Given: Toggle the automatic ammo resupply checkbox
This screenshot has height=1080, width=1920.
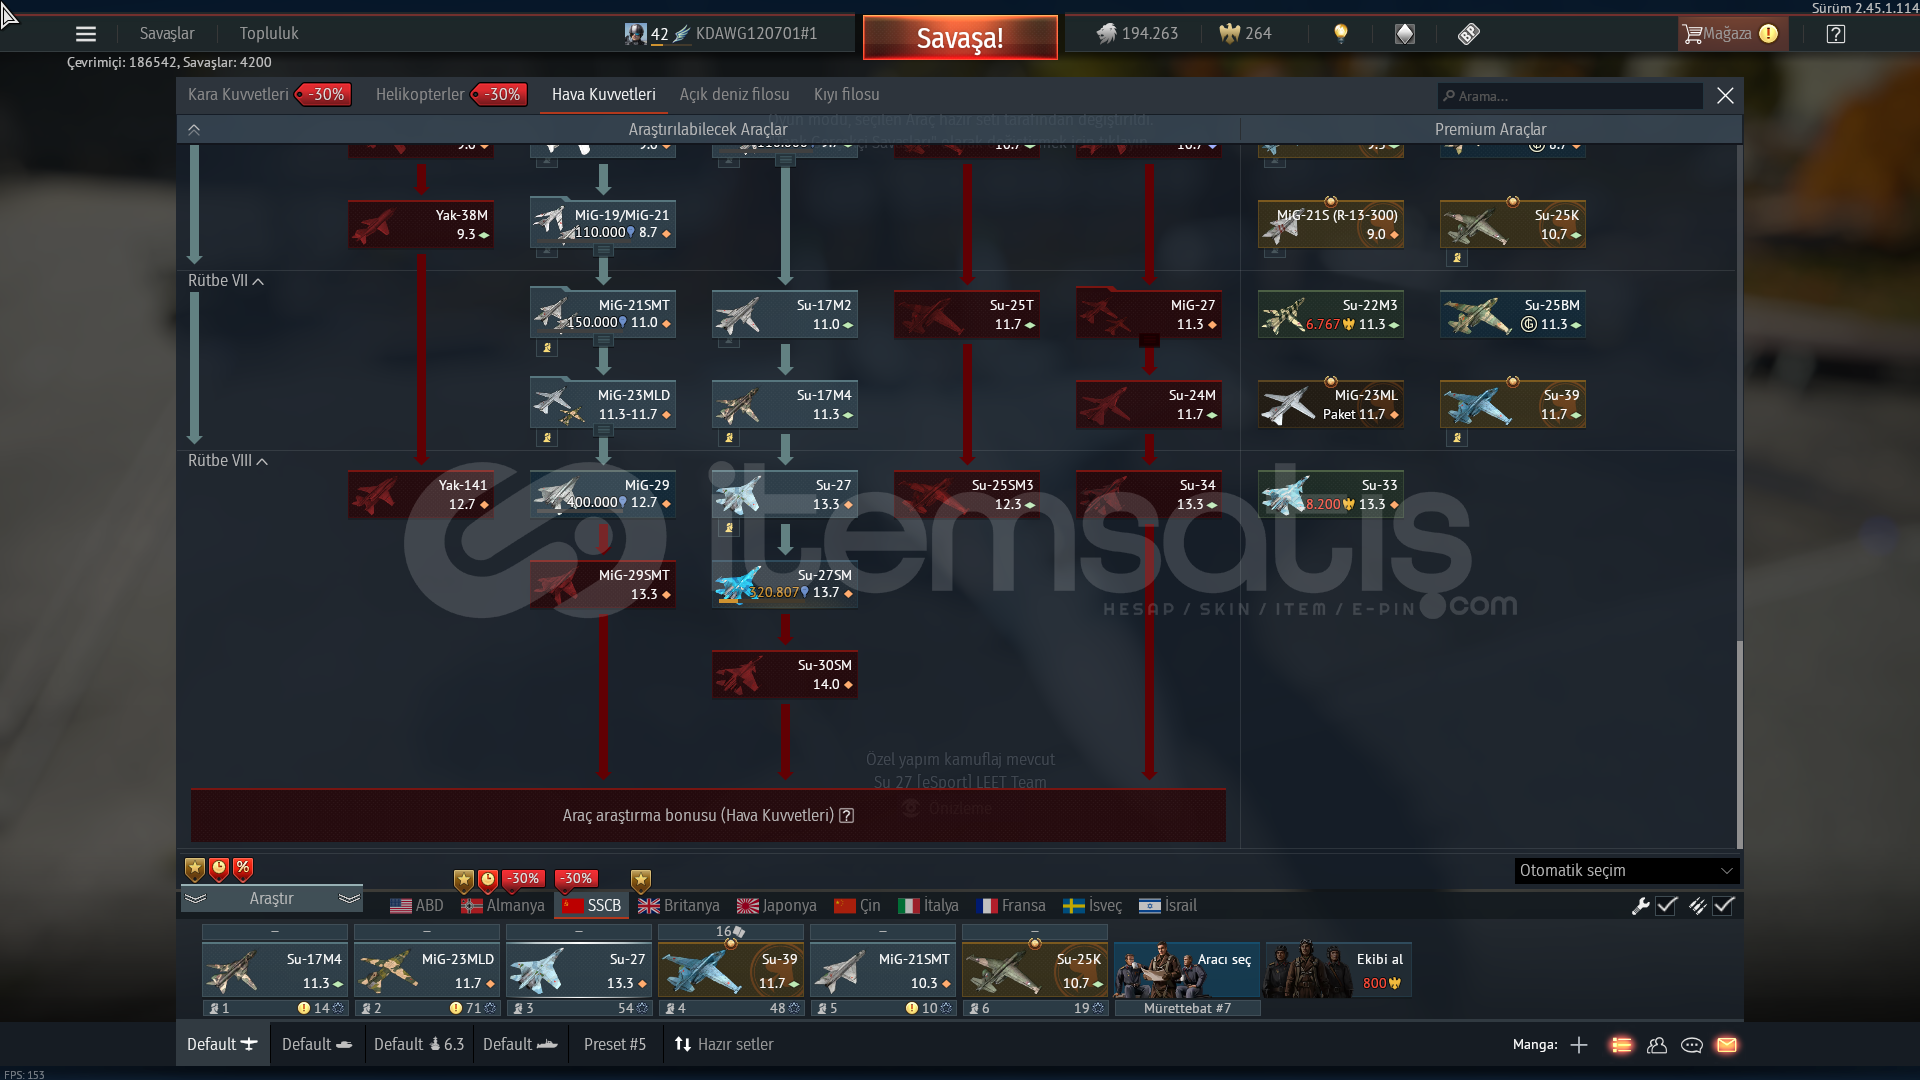Looking at the screenshot, I should [x=1723, y=906].
